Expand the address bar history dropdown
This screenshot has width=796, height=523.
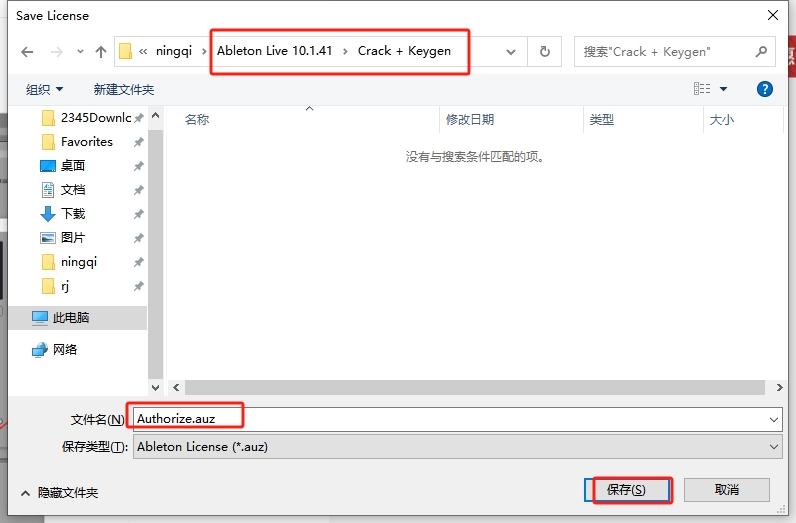511,52
